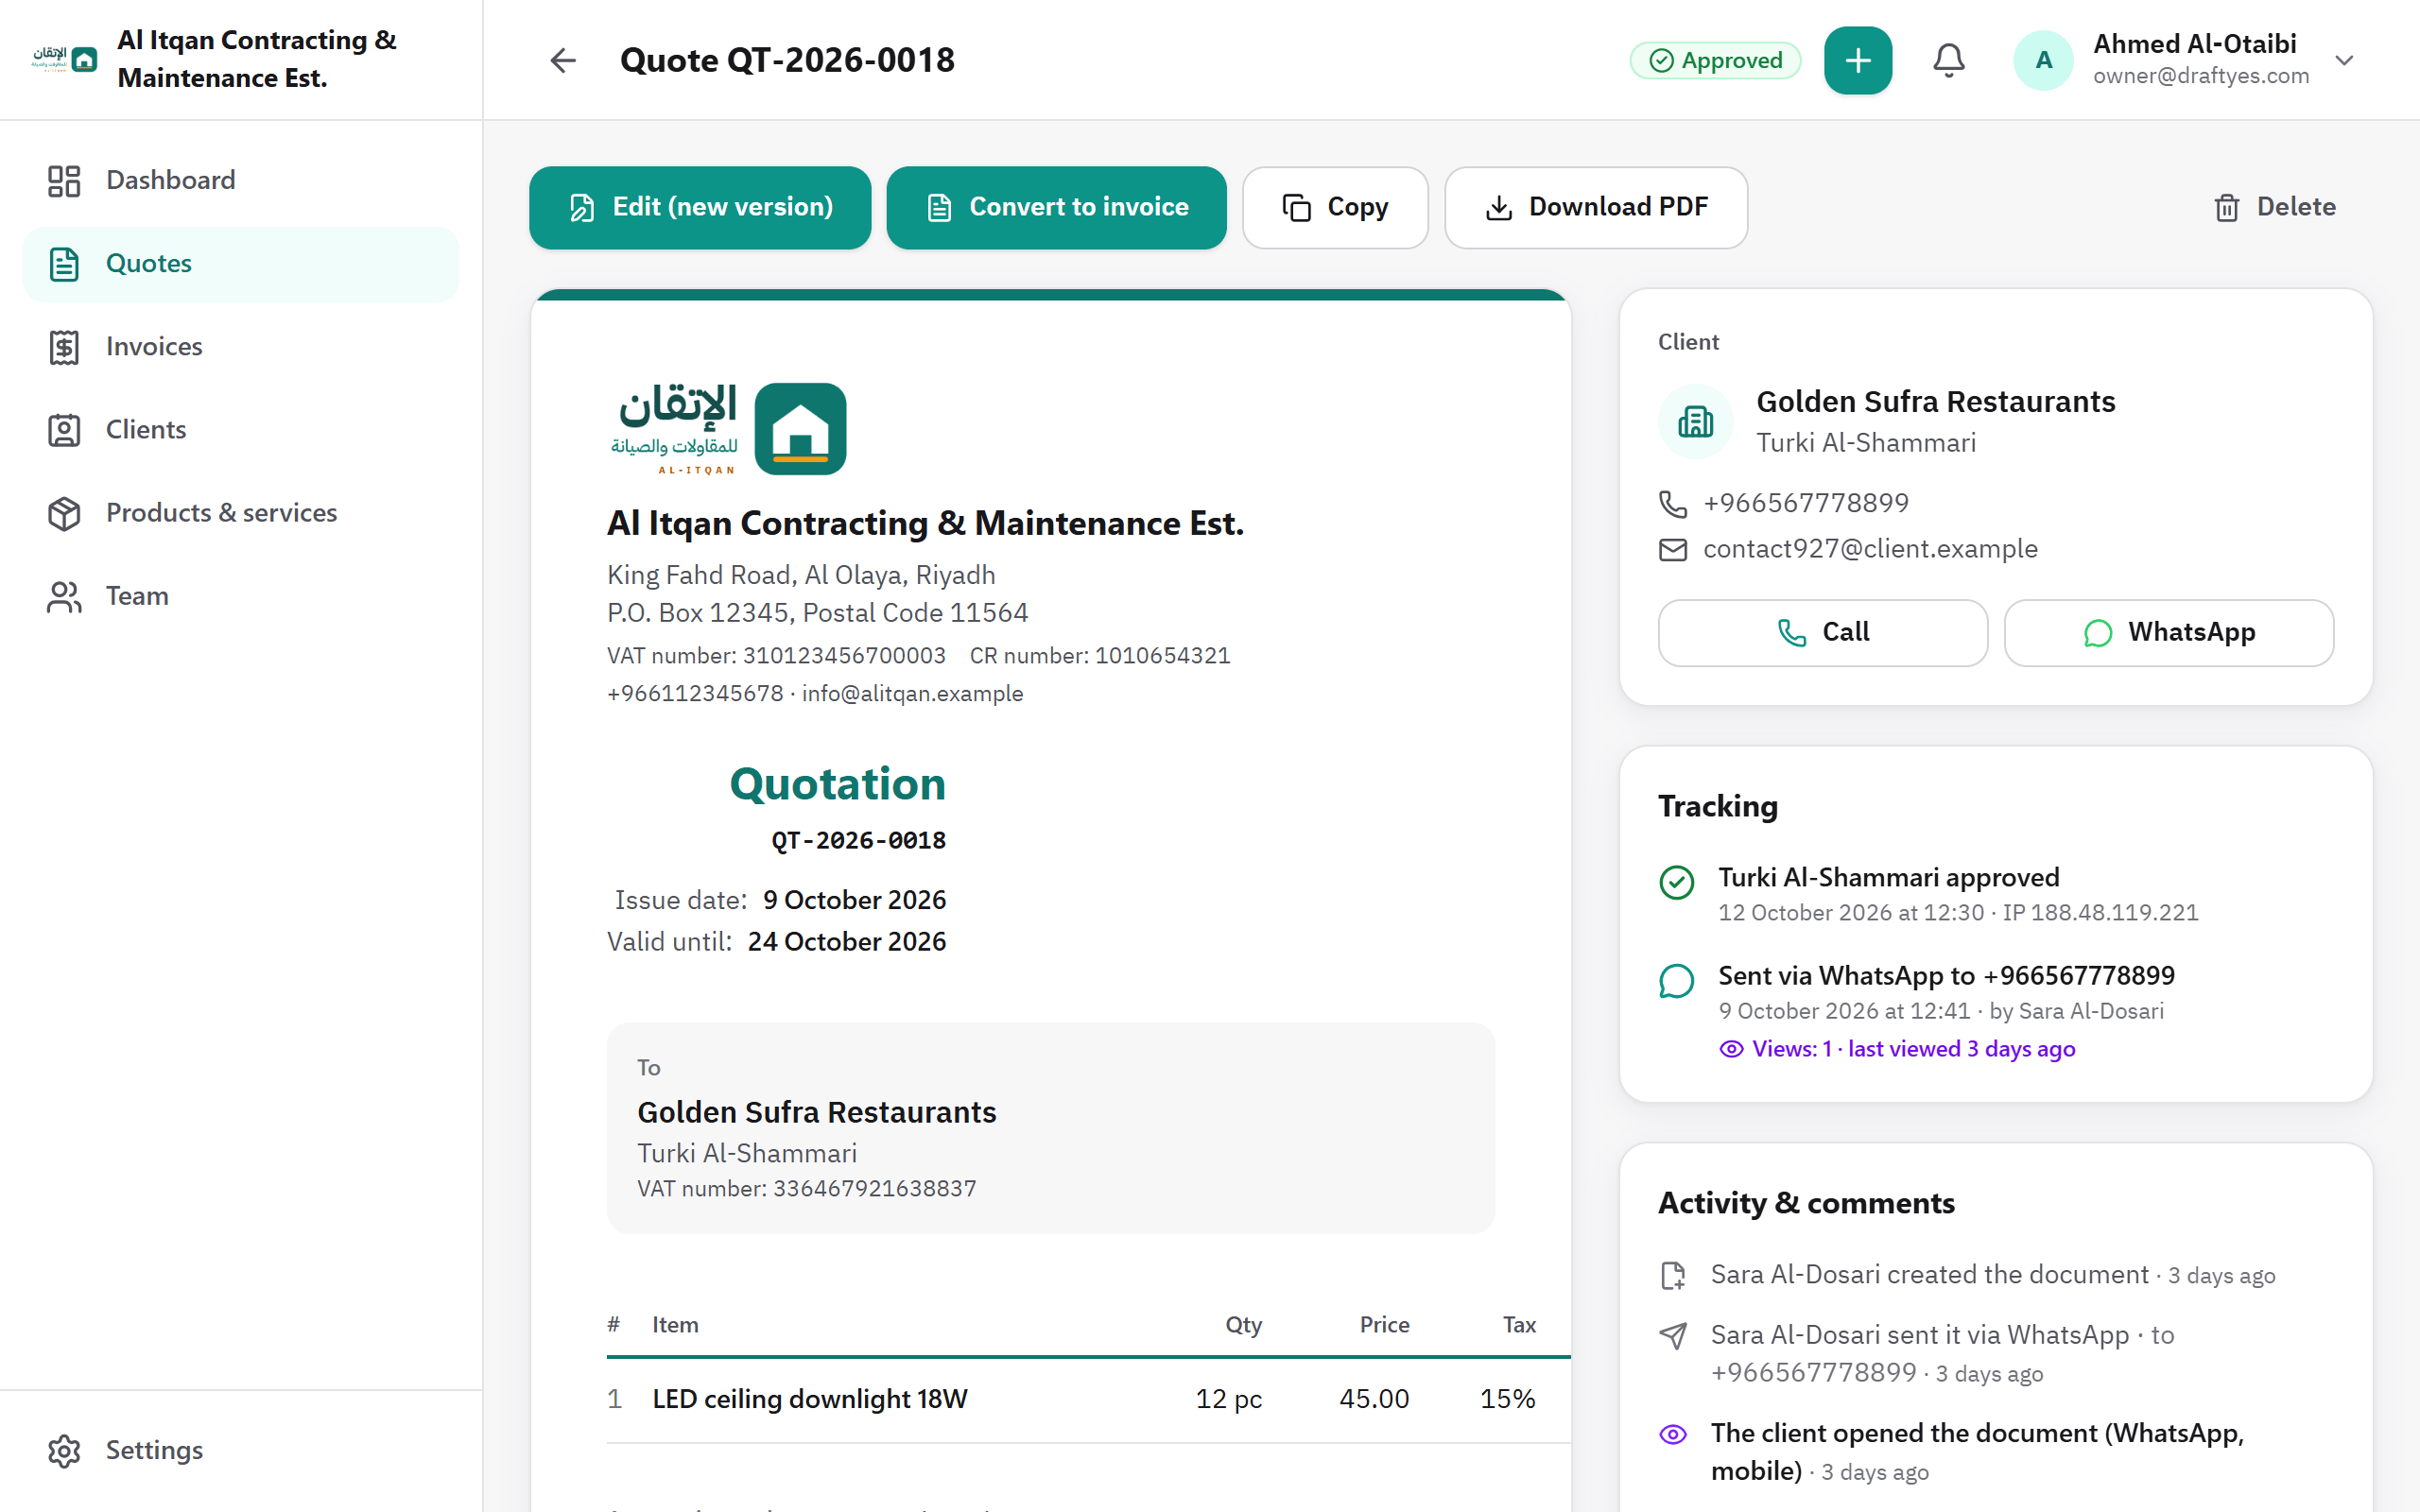
Task: Convert the quote to an invoice
Action: pyautogui.click(x=1056, y=207)
